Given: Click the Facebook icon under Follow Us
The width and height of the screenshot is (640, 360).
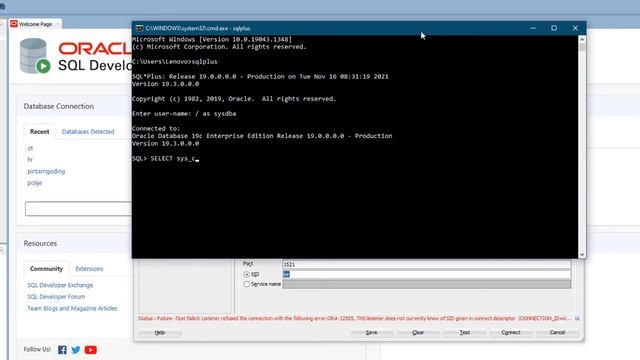Looking at the screenshot, I should point(62,350).
